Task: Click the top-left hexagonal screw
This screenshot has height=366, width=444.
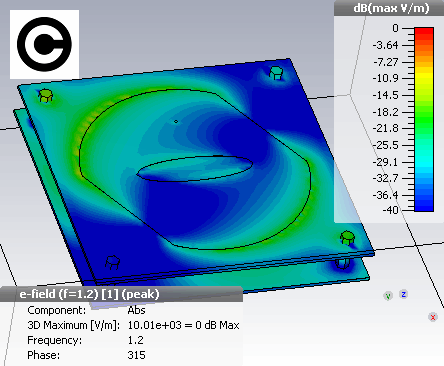Action: [45, 96]
